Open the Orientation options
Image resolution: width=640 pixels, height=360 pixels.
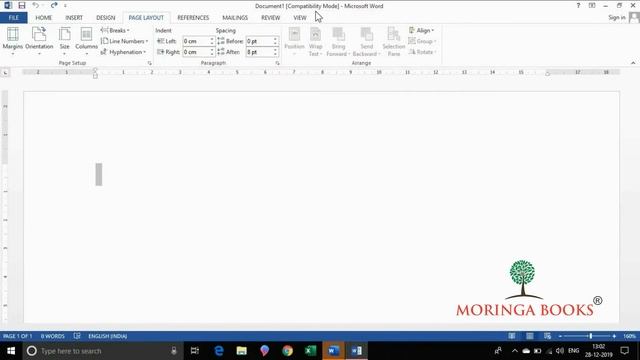[x=39, y=41]
